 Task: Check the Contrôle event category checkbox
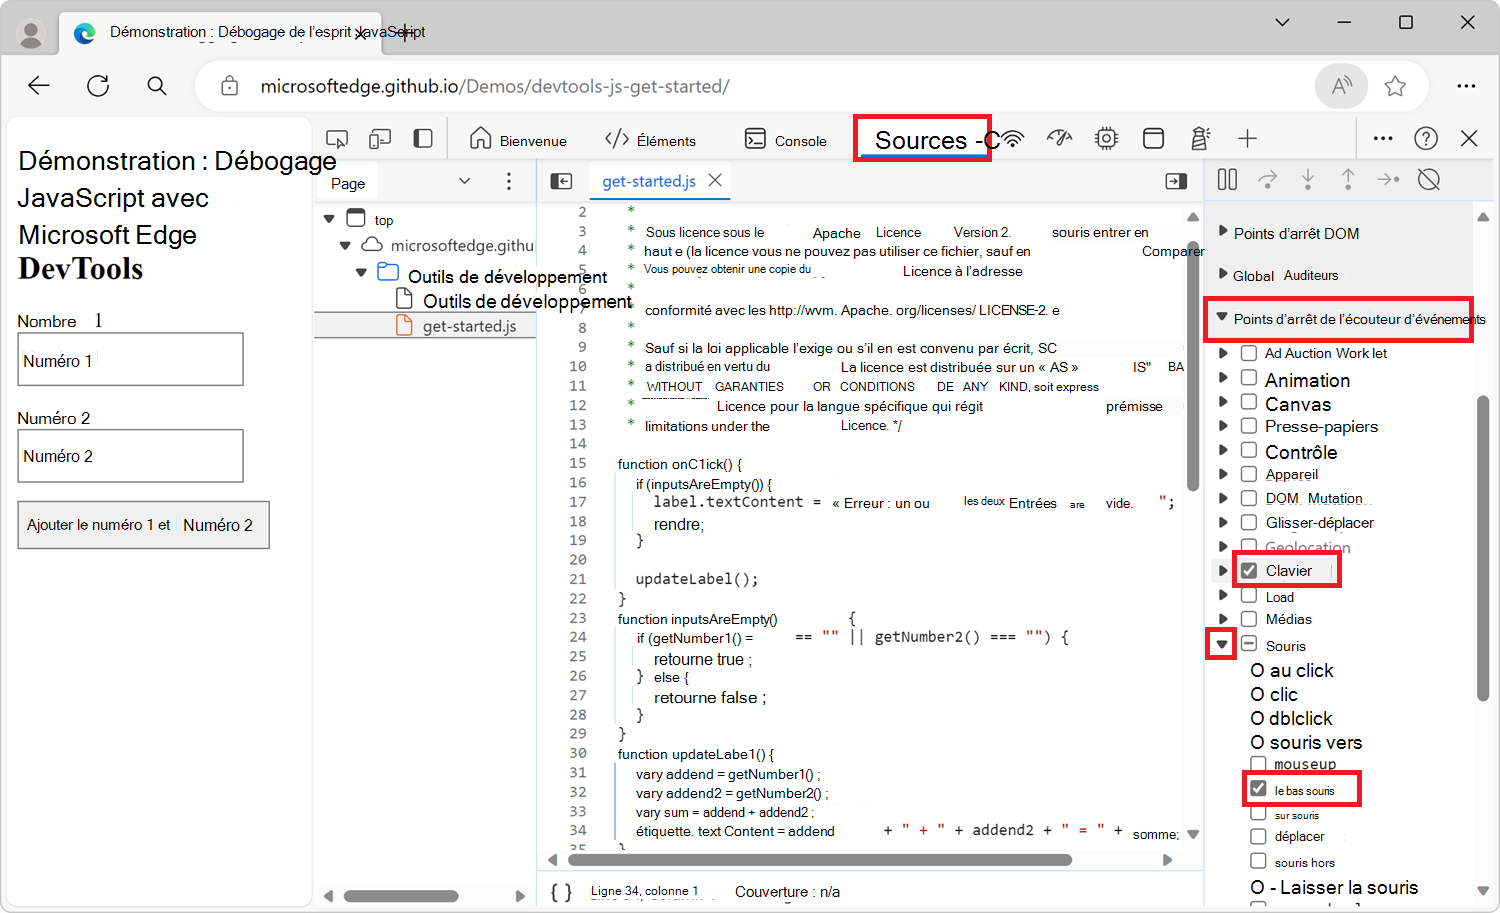pos(1249,450)
